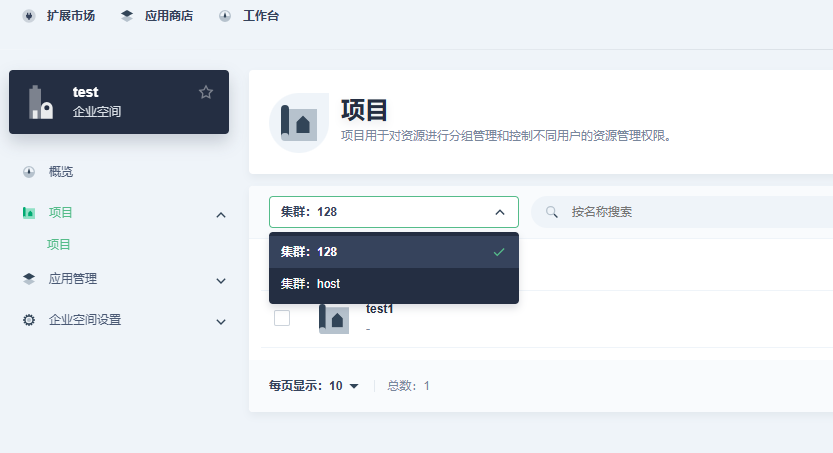
Task: Expand the 企业空间设置 section chevron
Action: point(221,322)
